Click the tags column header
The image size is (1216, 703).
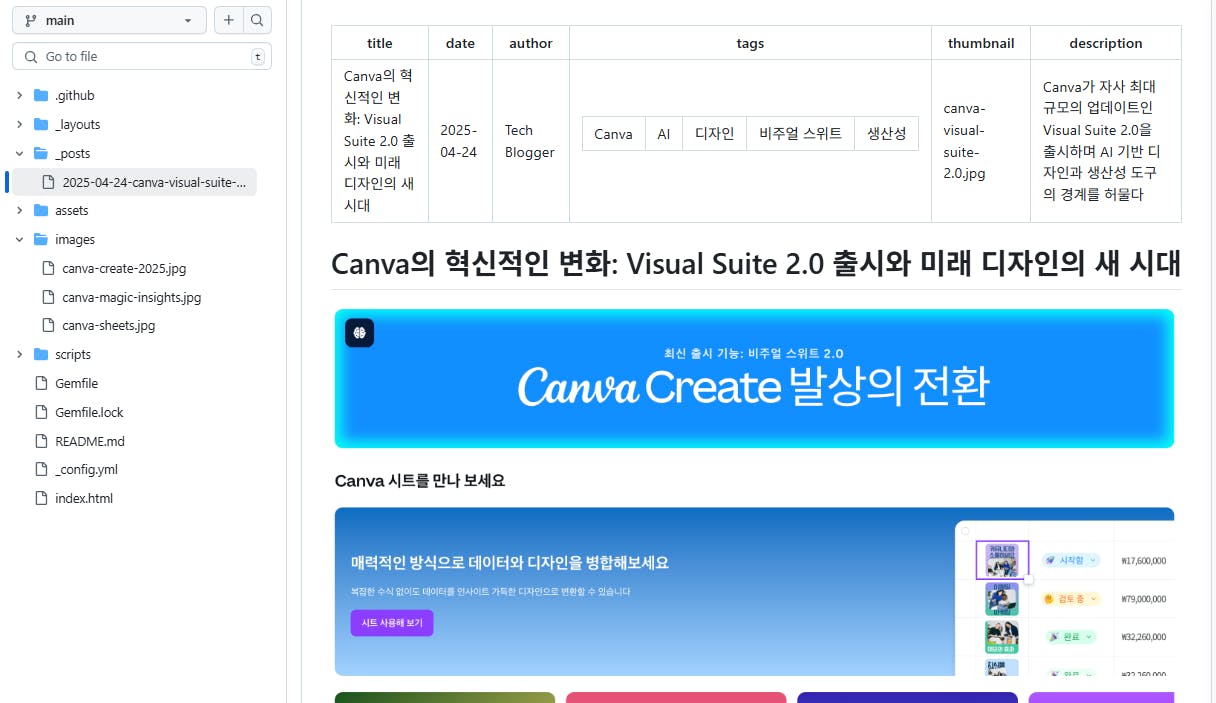click(x=750, y=43)
